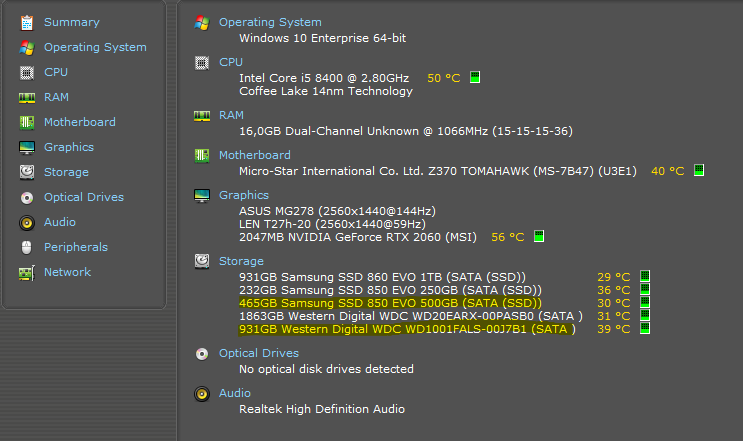Switch to the Peripherals section
Viewport: 743px width, 441px height.
[75, 247]
